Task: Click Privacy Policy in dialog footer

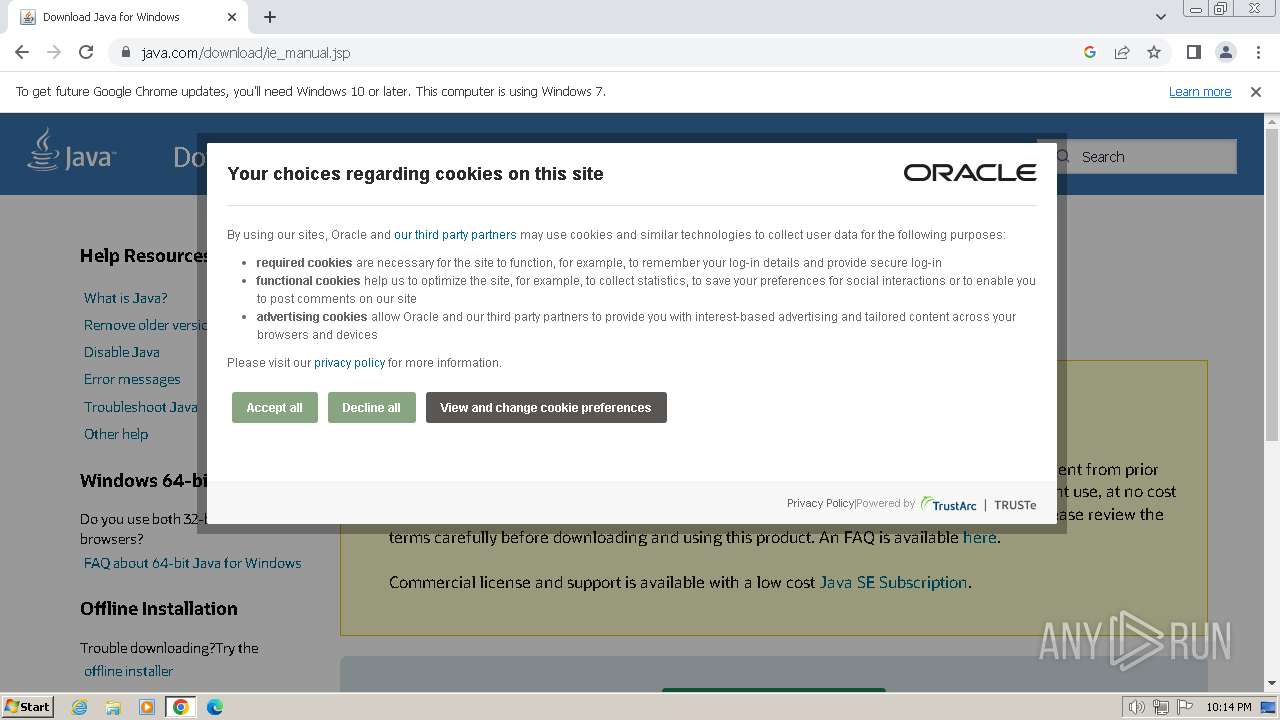Action: click(820, 504)
